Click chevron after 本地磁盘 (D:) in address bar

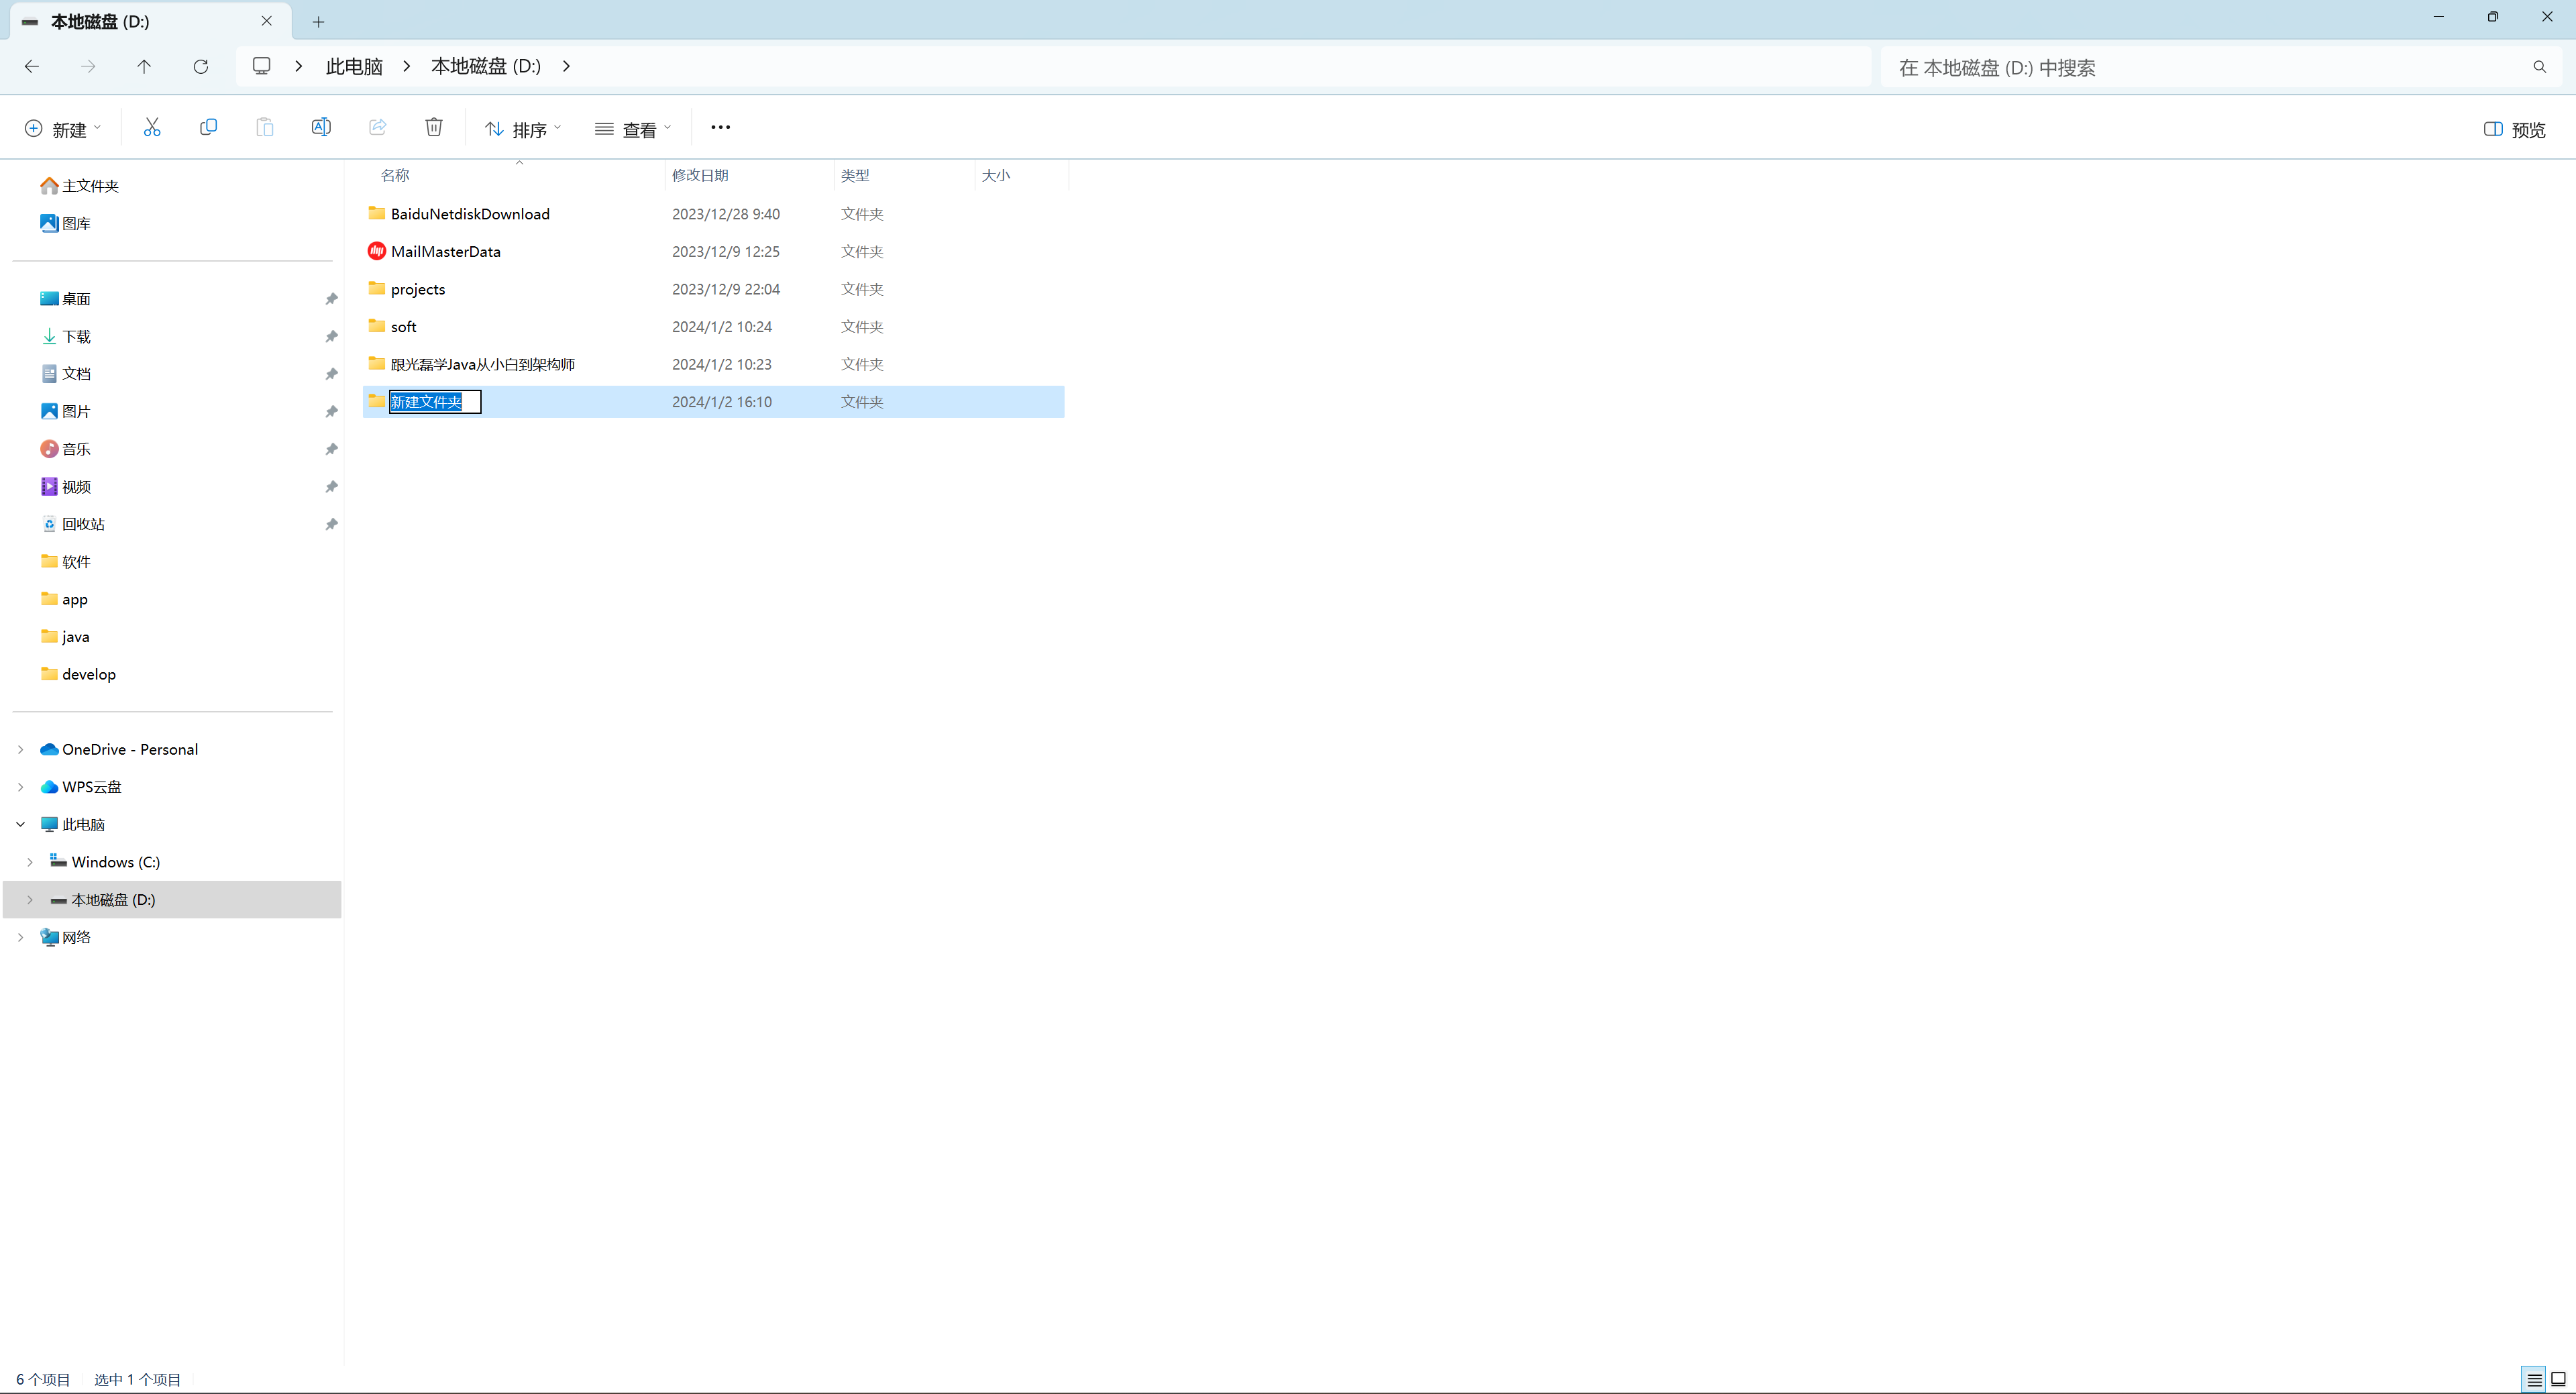(566, 66)
